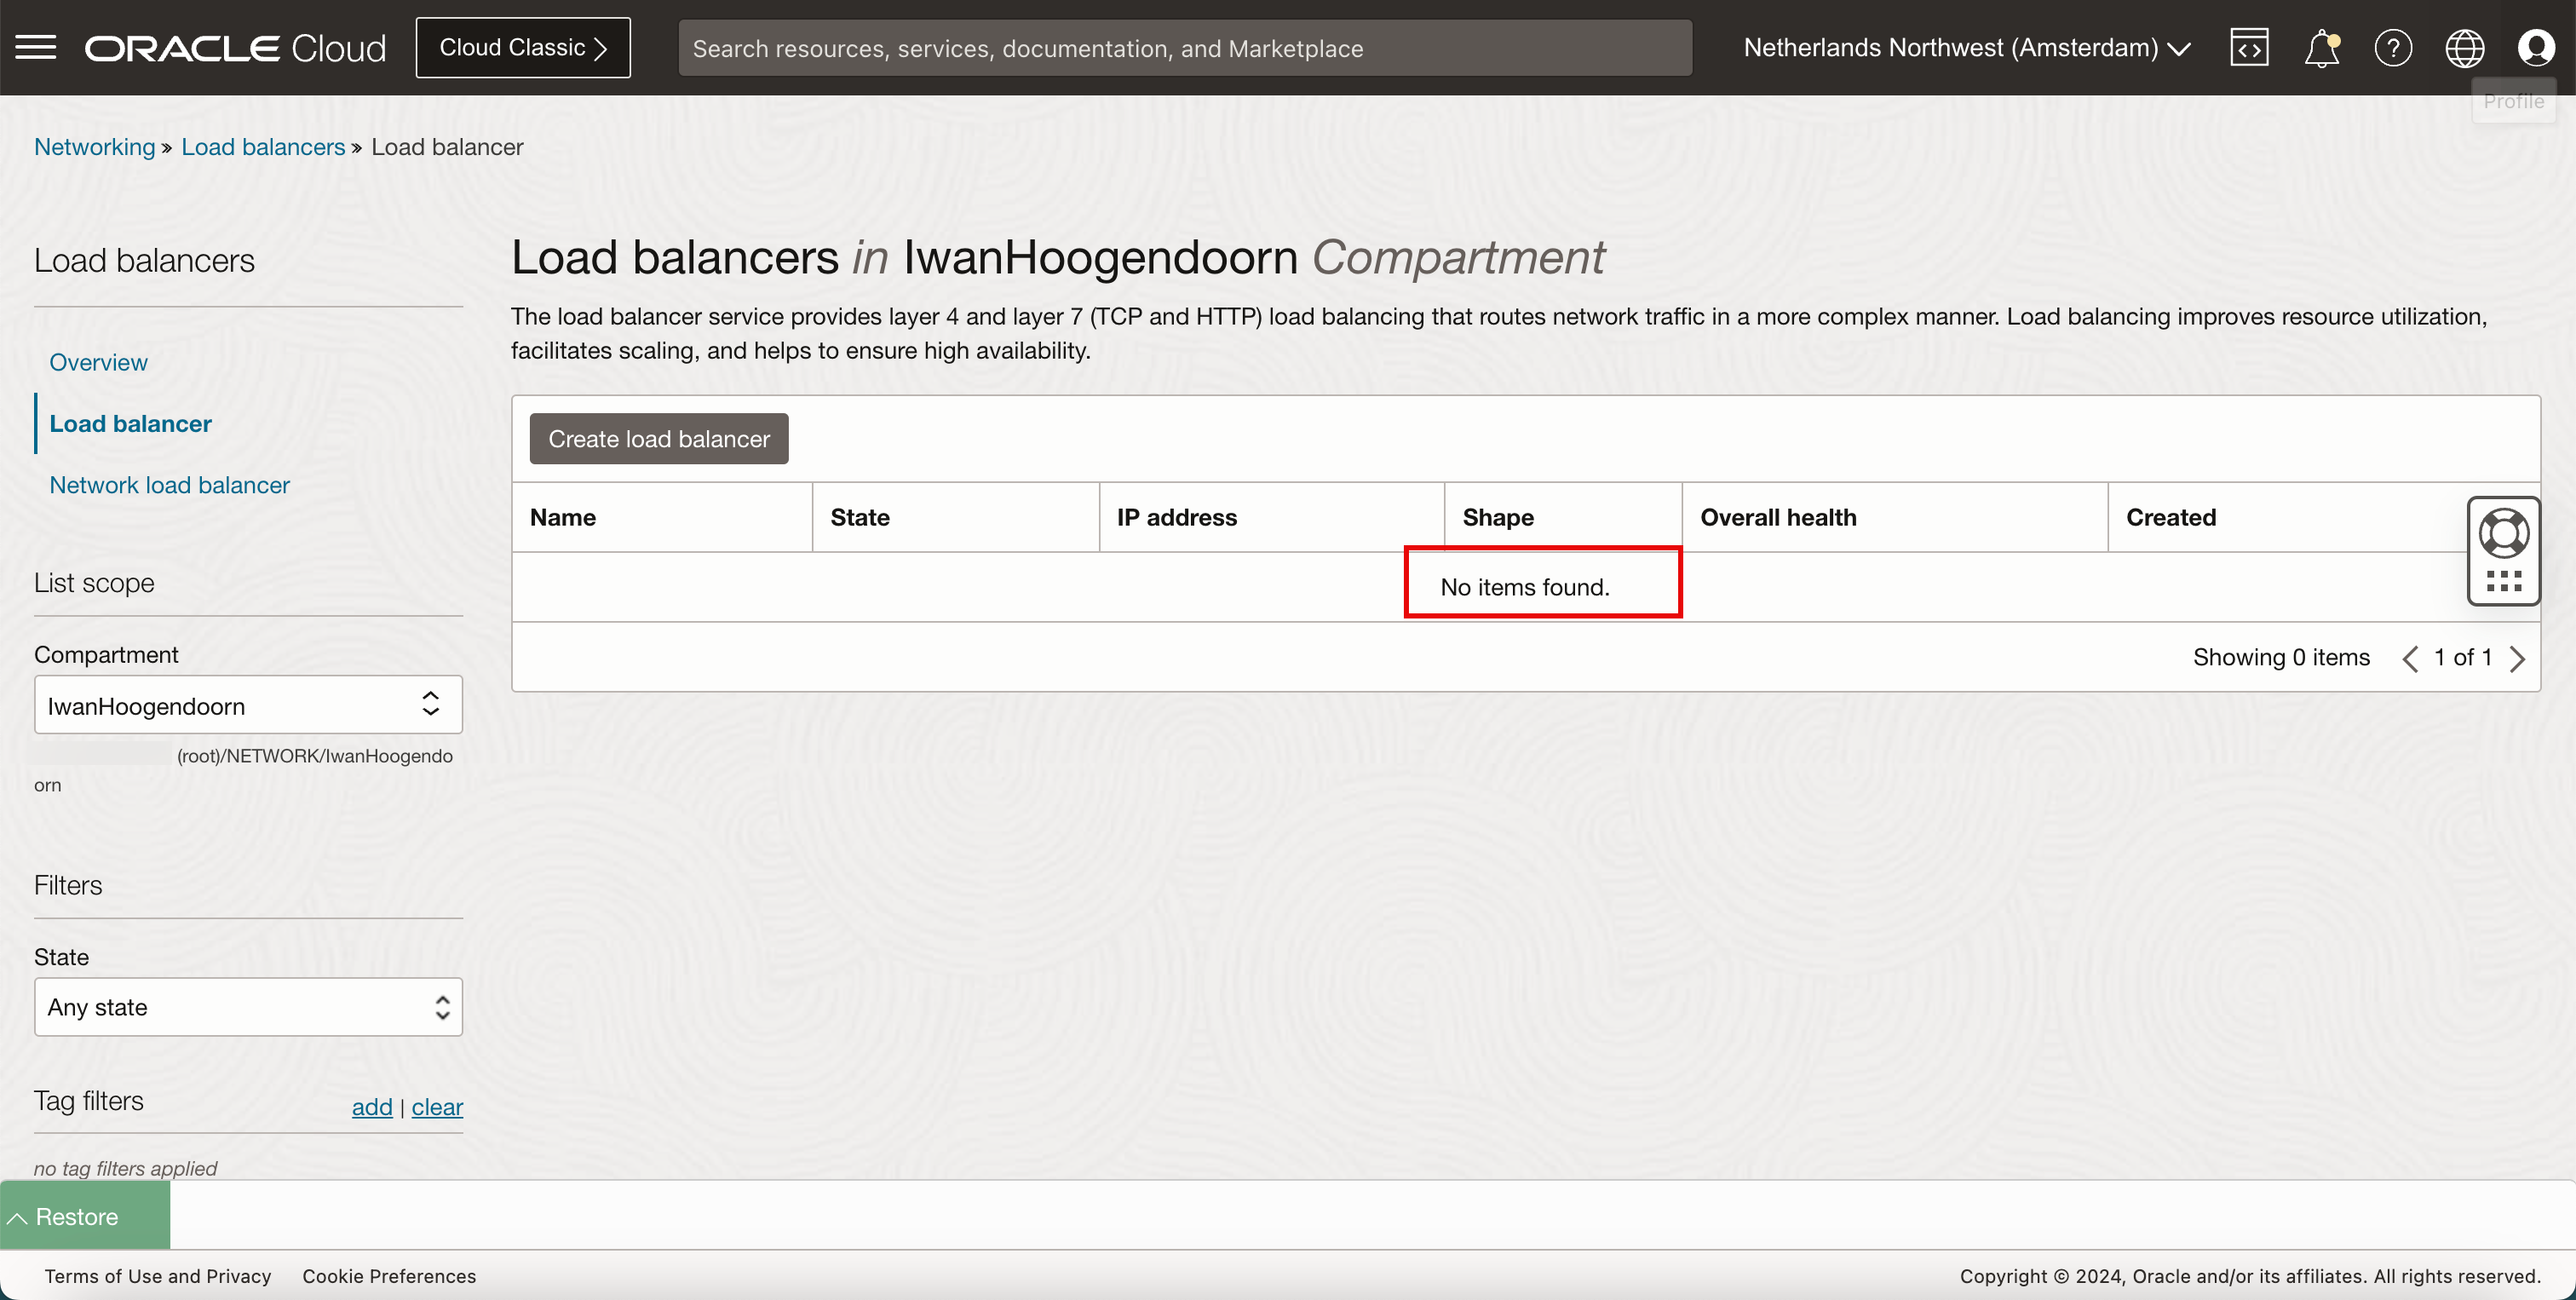Click the lifebuoy support widget
This screenshot has height=1300, width=2576.
(2504, 534)
